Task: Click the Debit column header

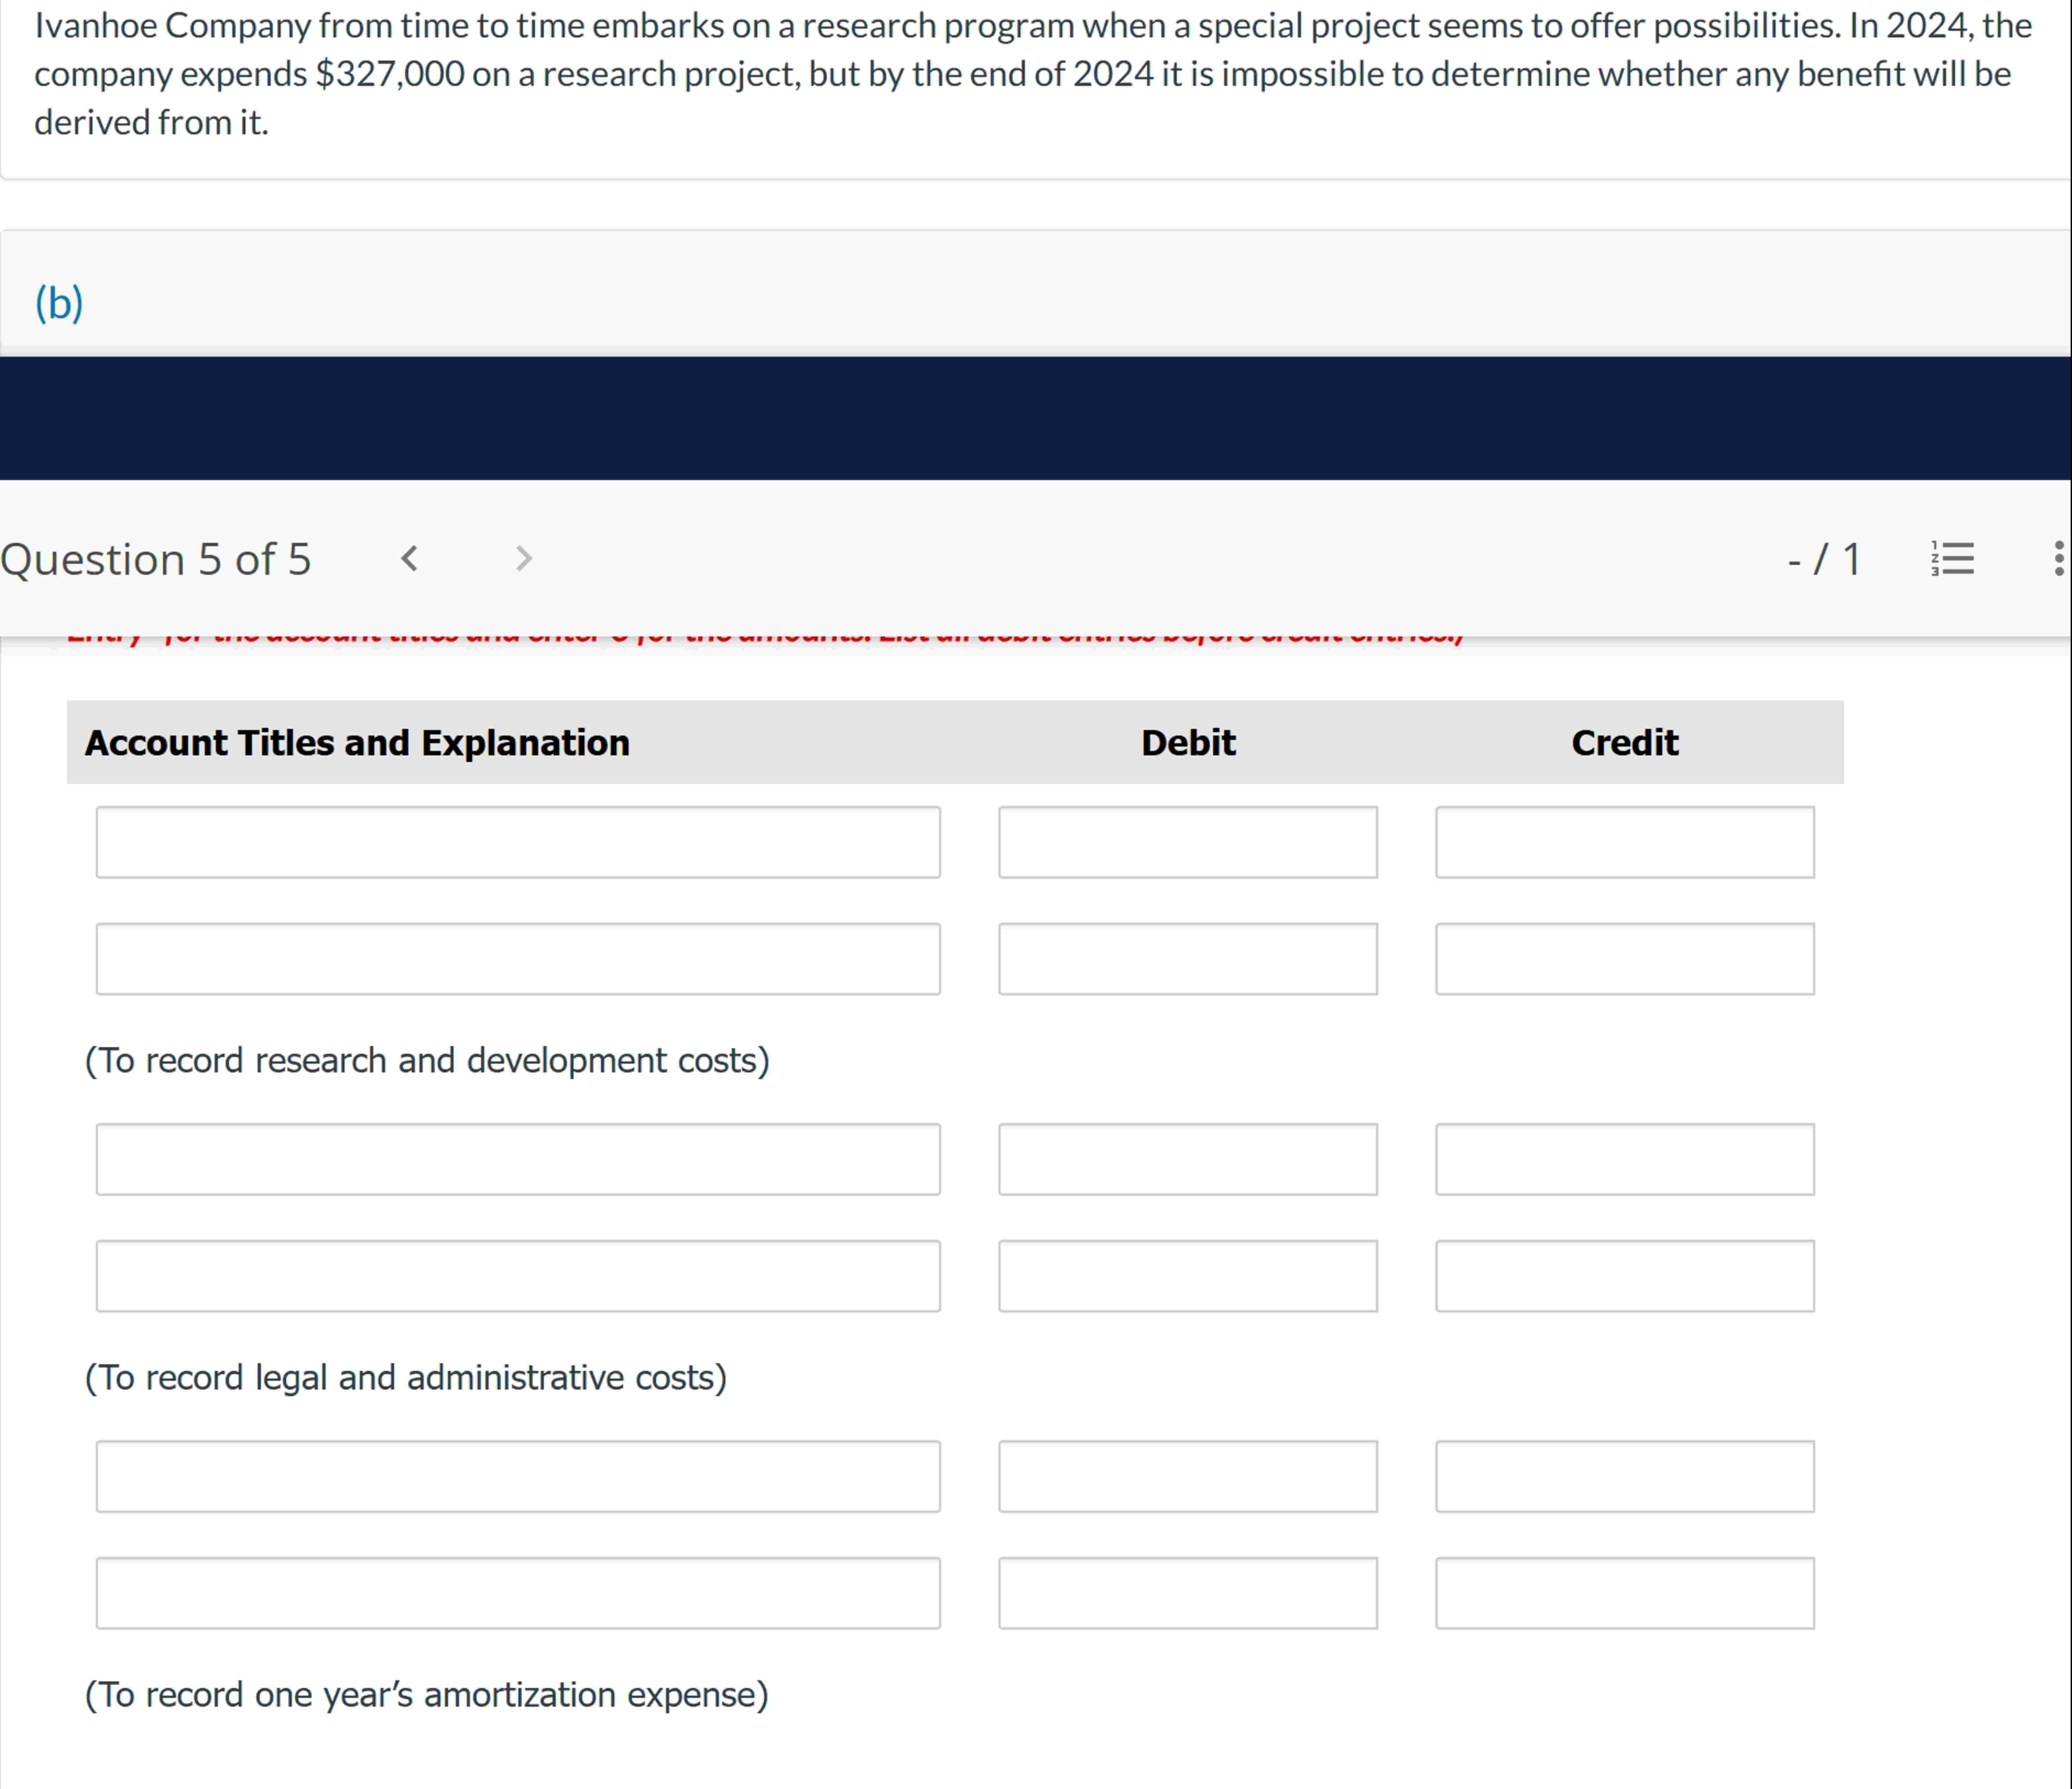Action: tap(1188, 742)
